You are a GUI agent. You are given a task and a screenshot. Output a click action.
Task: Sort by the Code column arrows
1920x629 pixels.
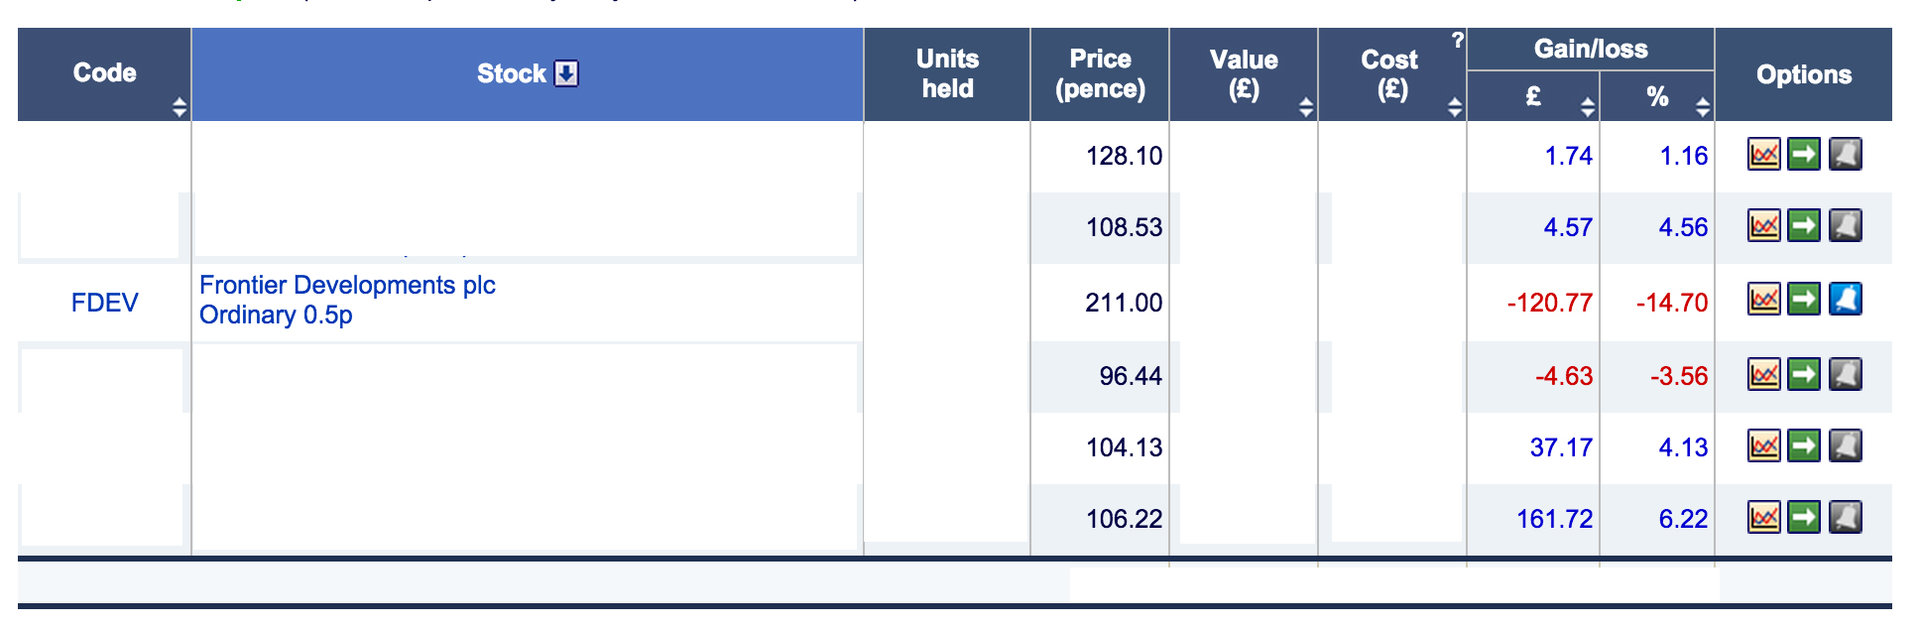coord(179,107)
